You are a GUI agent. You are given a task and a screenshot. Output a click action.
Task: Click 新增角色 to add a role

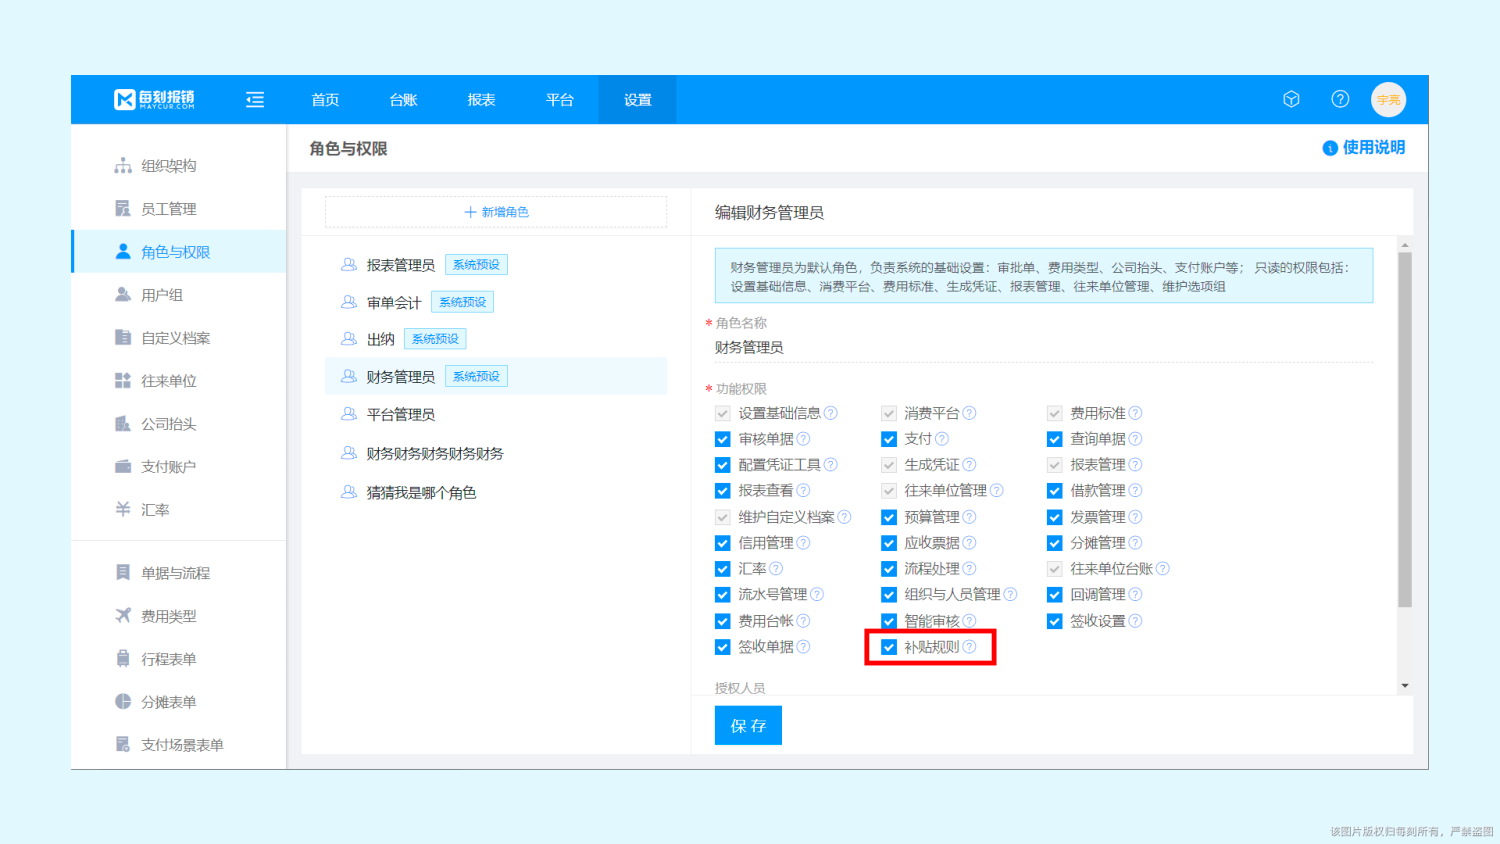click(496, 212)
